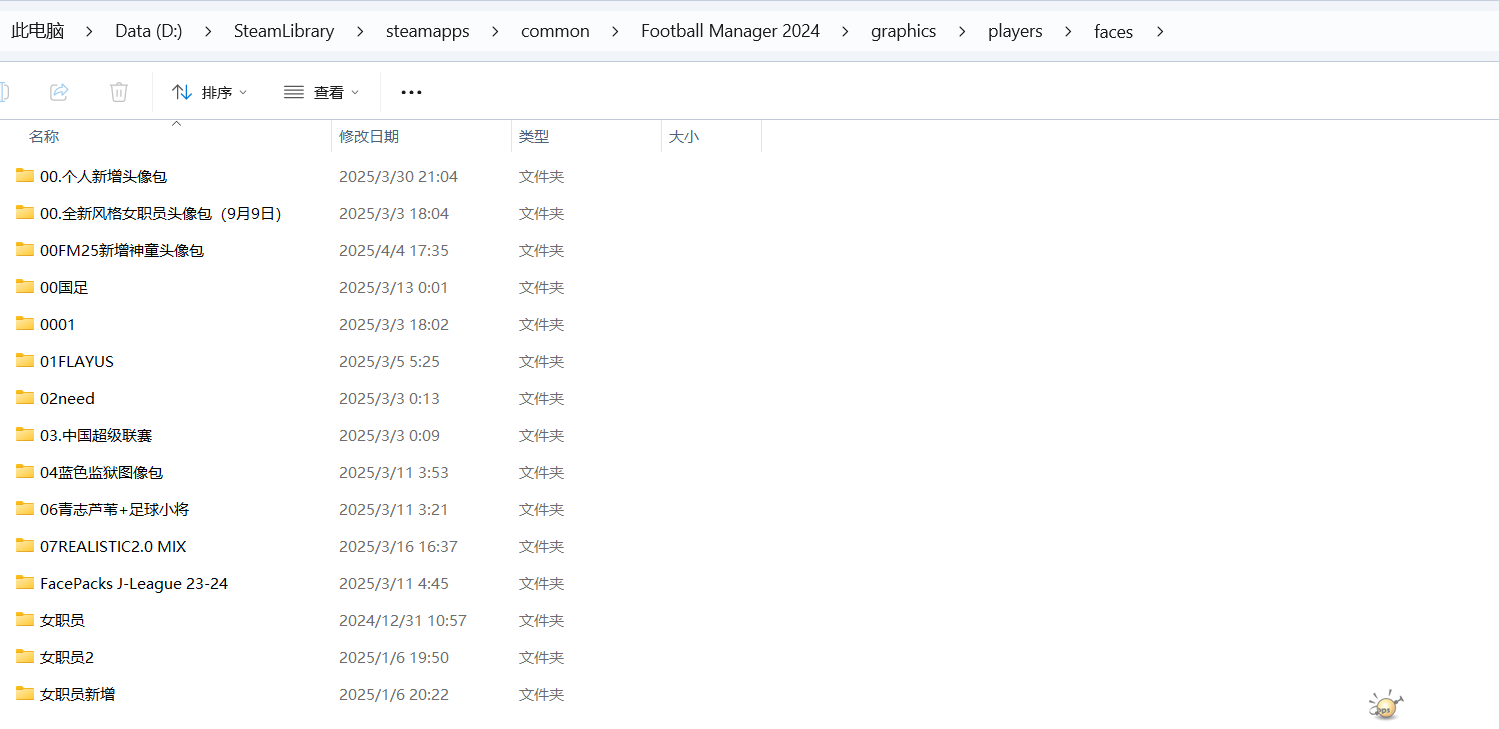Click folder icon of 女职员2
The width and height of the screenshot is (1499, 729).
coord(25,657)
